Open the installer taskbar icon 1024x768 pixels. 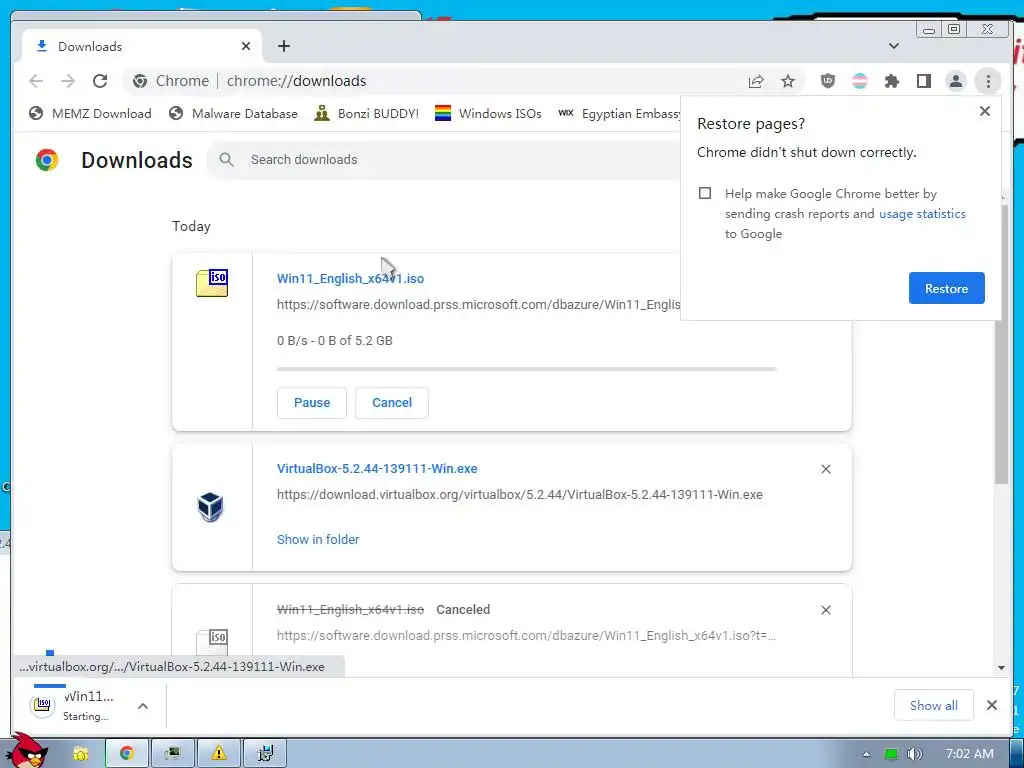(265, 754)
